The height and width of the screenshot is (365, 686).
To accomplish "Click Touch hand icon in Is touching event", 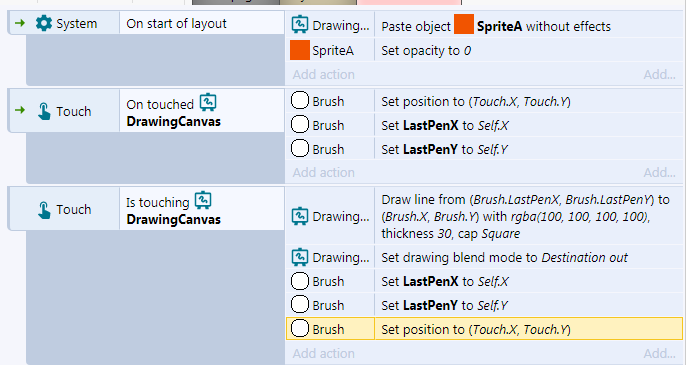I will [44, 209].
